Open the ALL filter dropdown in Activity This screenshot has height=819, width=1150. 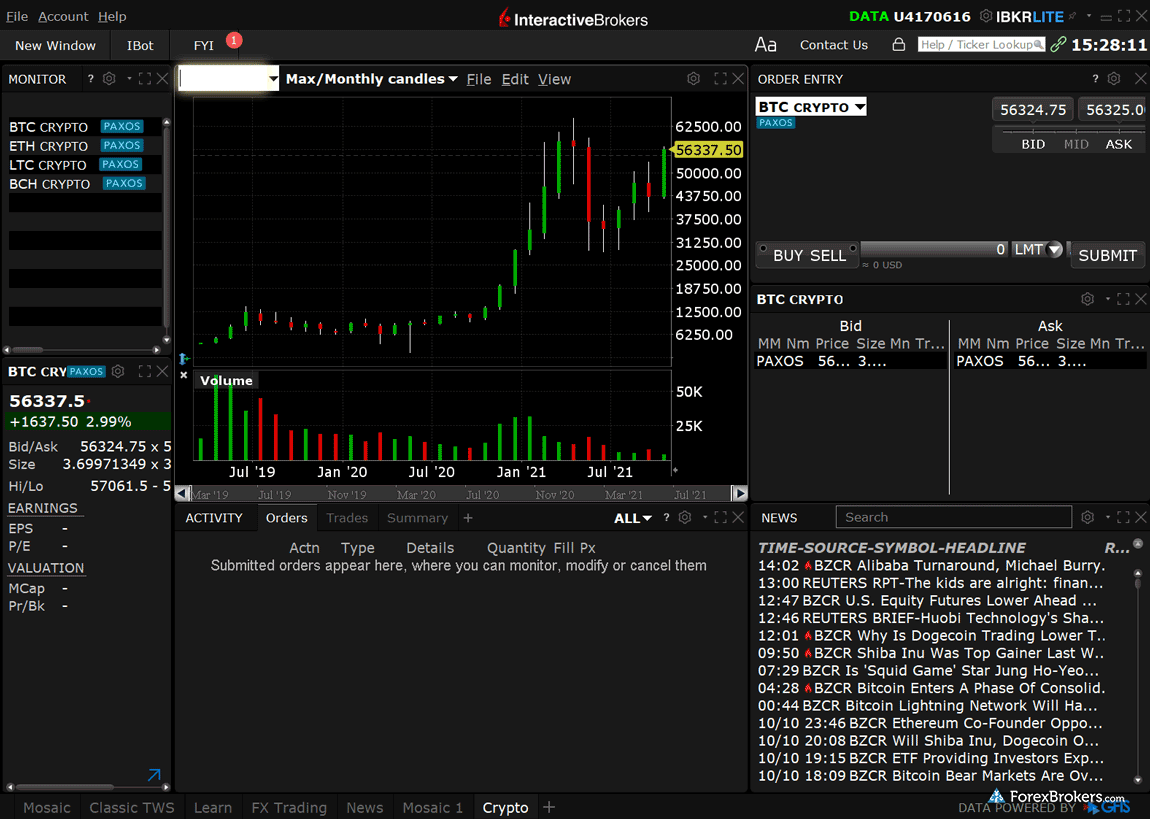click(632, 518)
